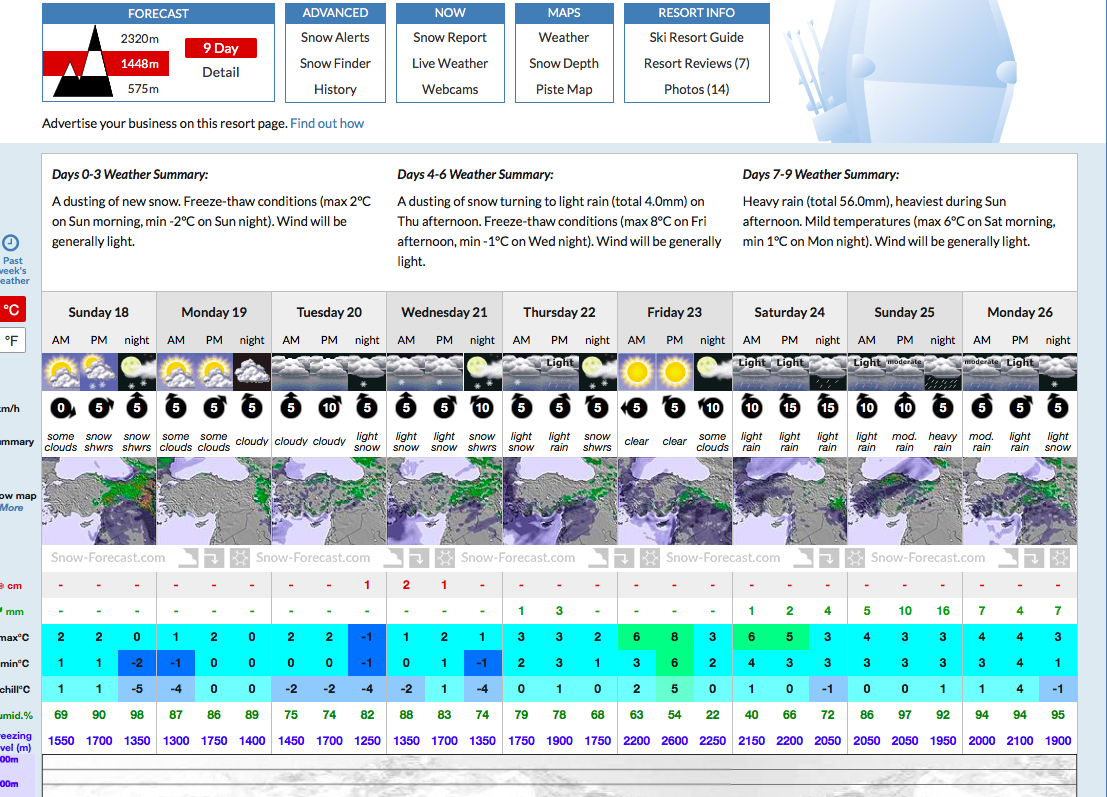Open the Snow Finder link

coord(335,64)
